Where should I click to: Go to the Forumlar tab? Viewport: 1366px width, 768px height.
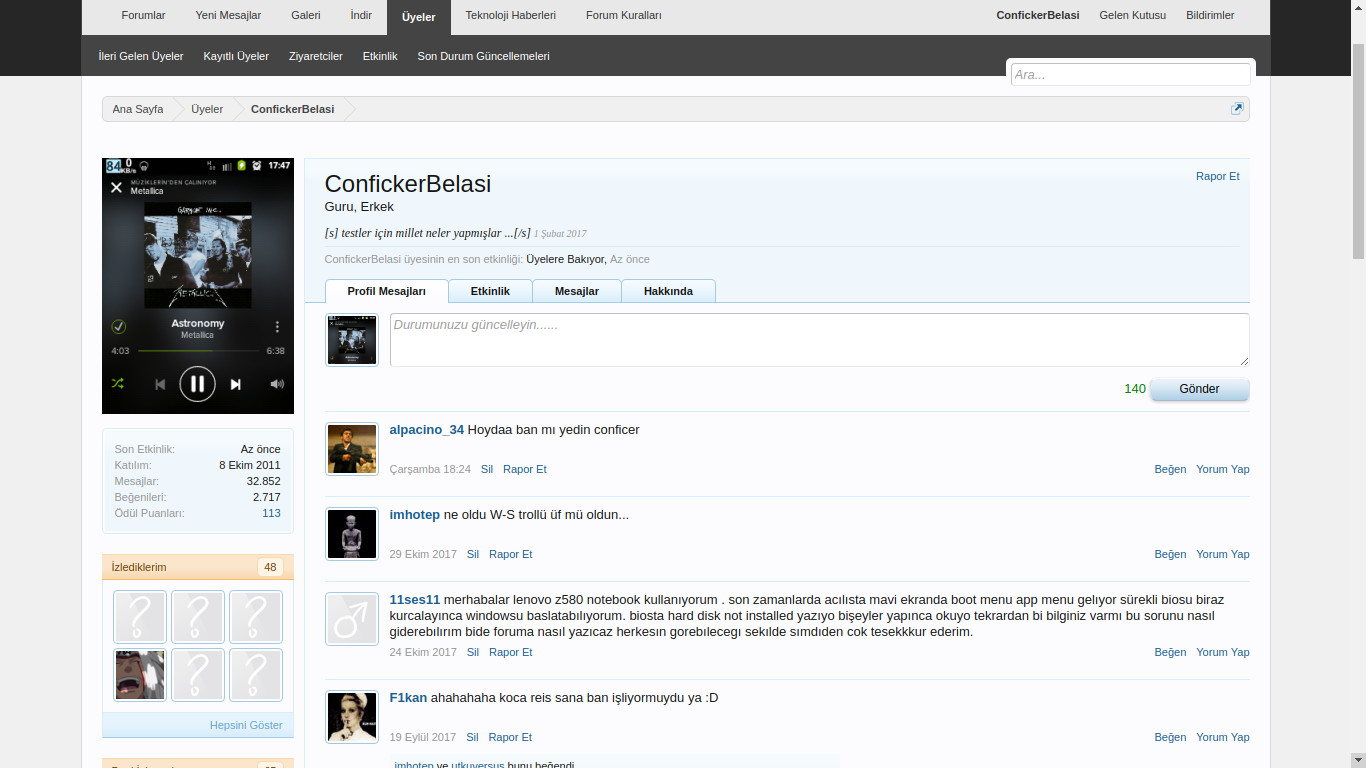[x=143, y=16]
